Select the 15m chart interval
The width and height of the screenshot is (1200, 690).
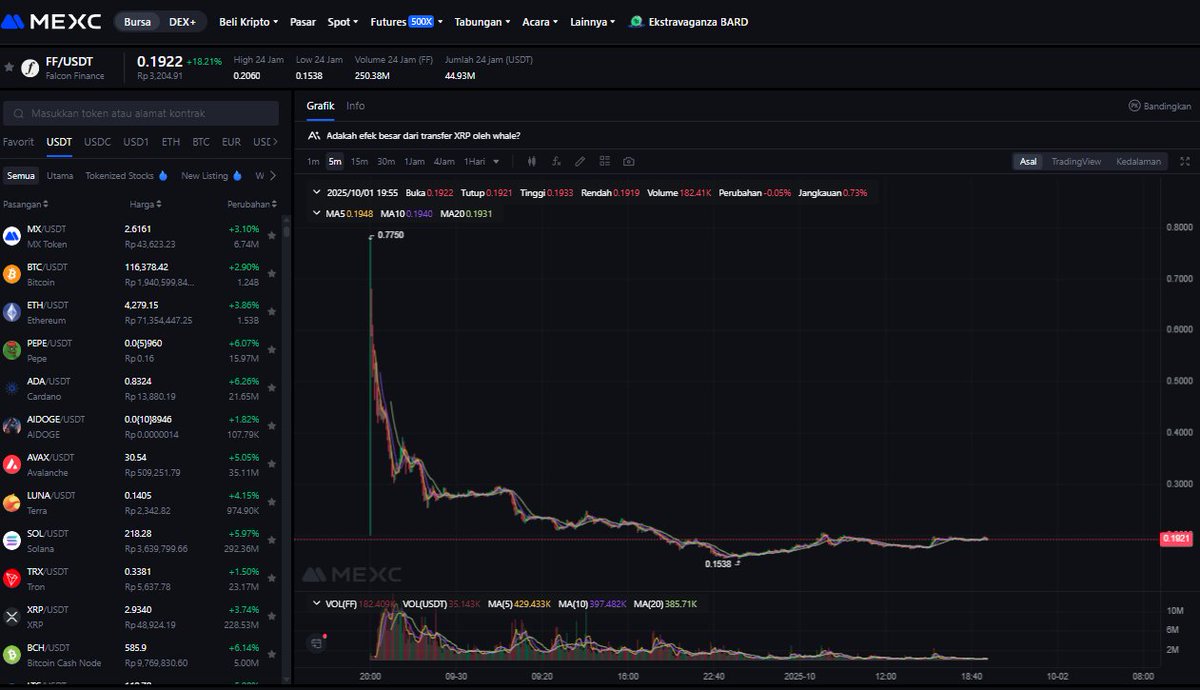pyautogui.click(x=359, y=161)
